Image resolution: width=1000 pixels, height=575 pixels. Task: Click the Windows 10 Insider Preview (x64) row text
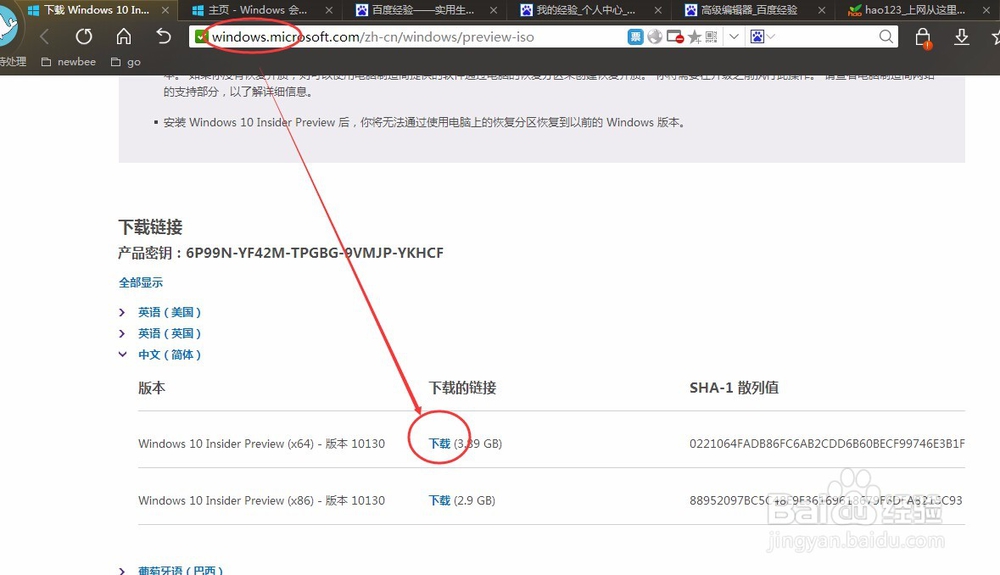coord(261,444)
